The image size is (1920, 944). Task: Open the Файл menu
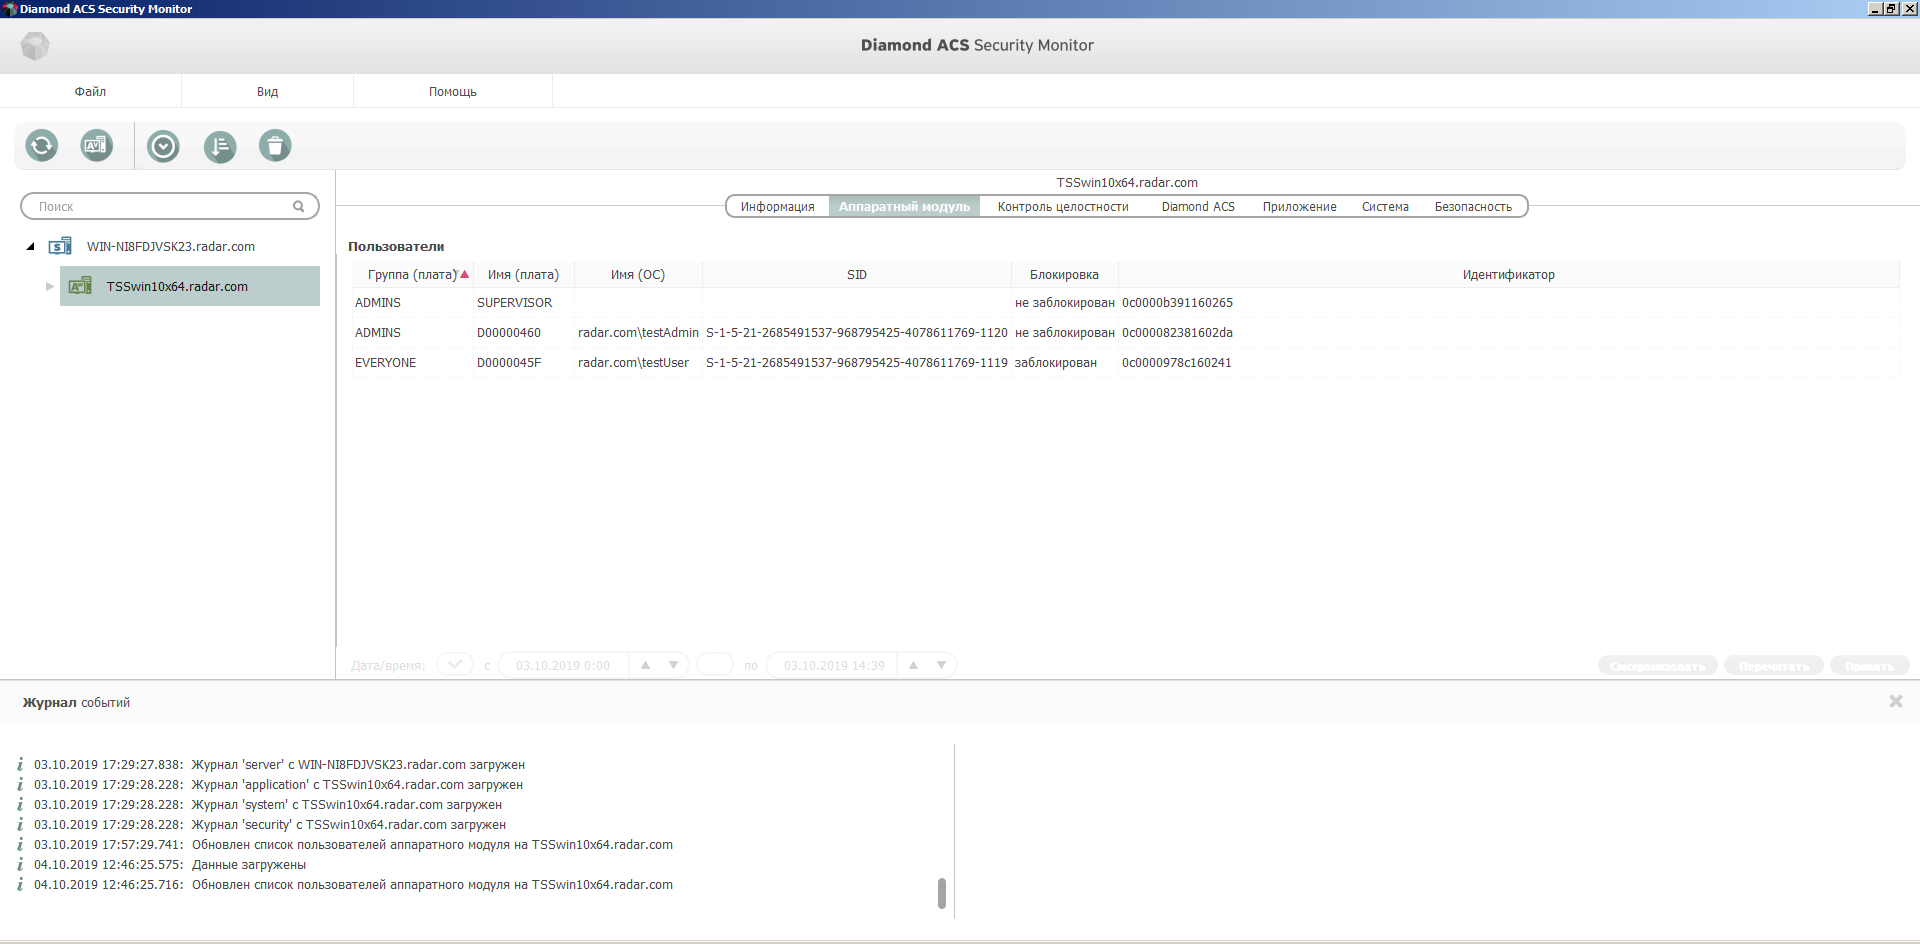tap(90, 91)
